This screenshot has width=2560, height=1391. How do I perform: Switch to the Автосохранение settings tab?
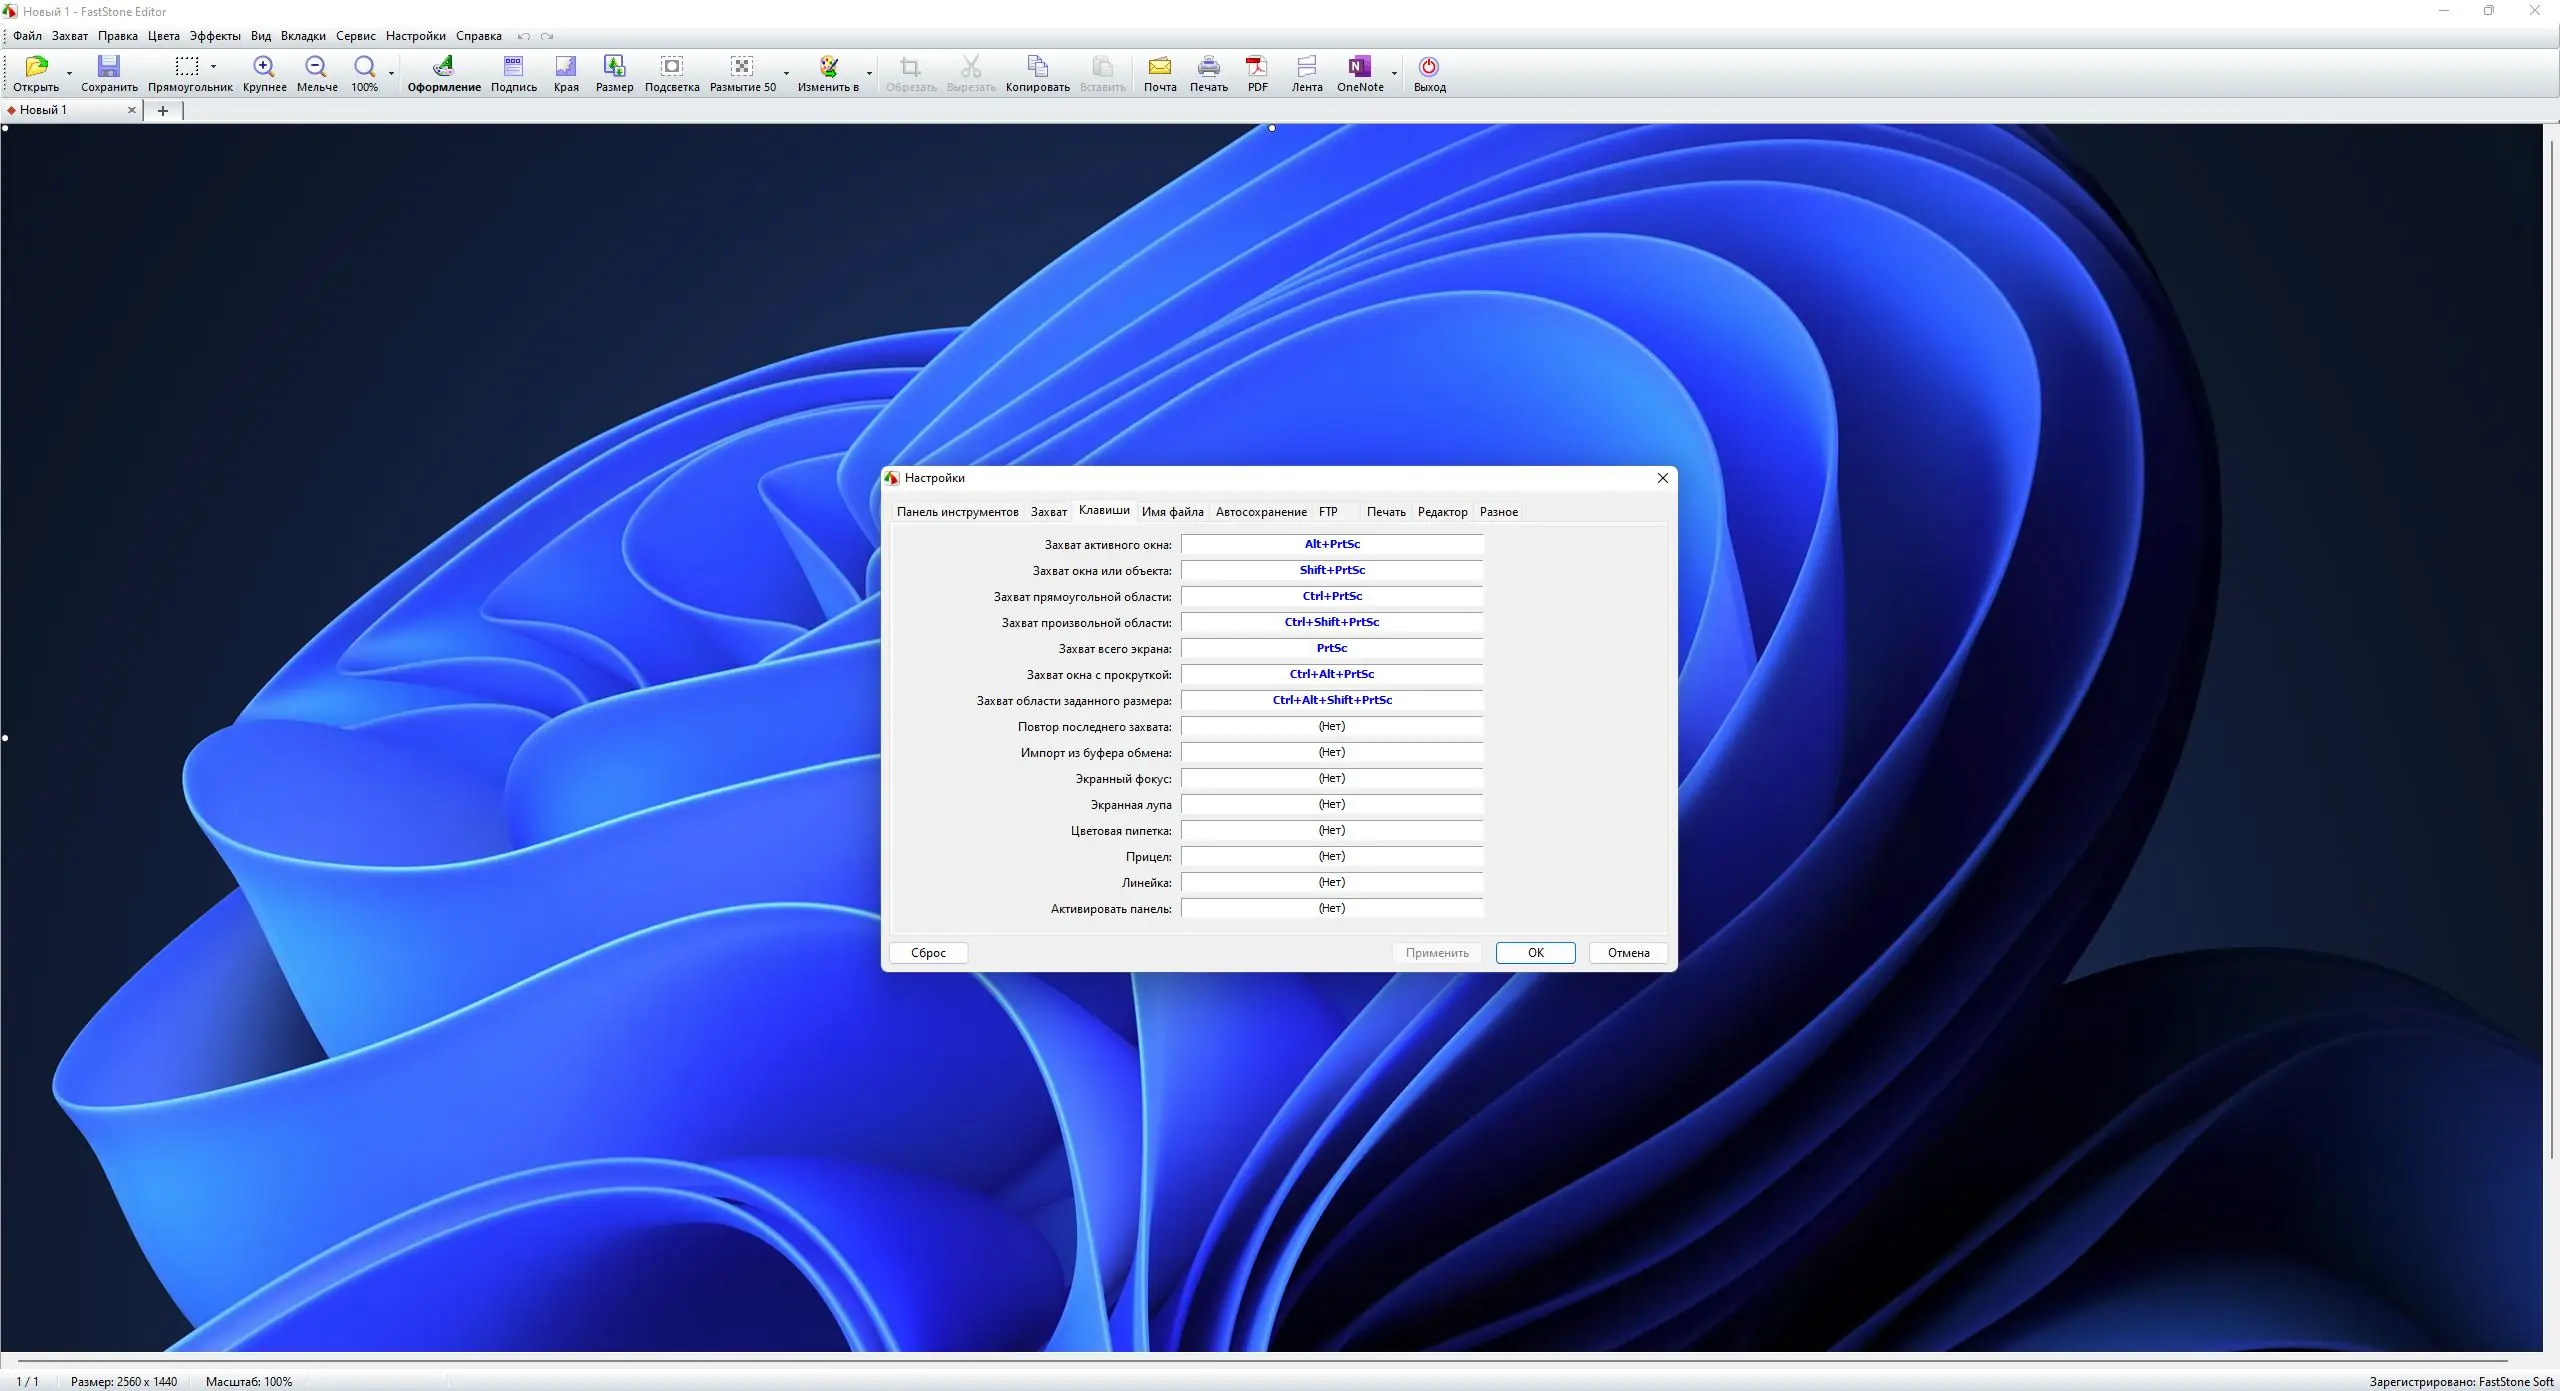[1261, 512]
